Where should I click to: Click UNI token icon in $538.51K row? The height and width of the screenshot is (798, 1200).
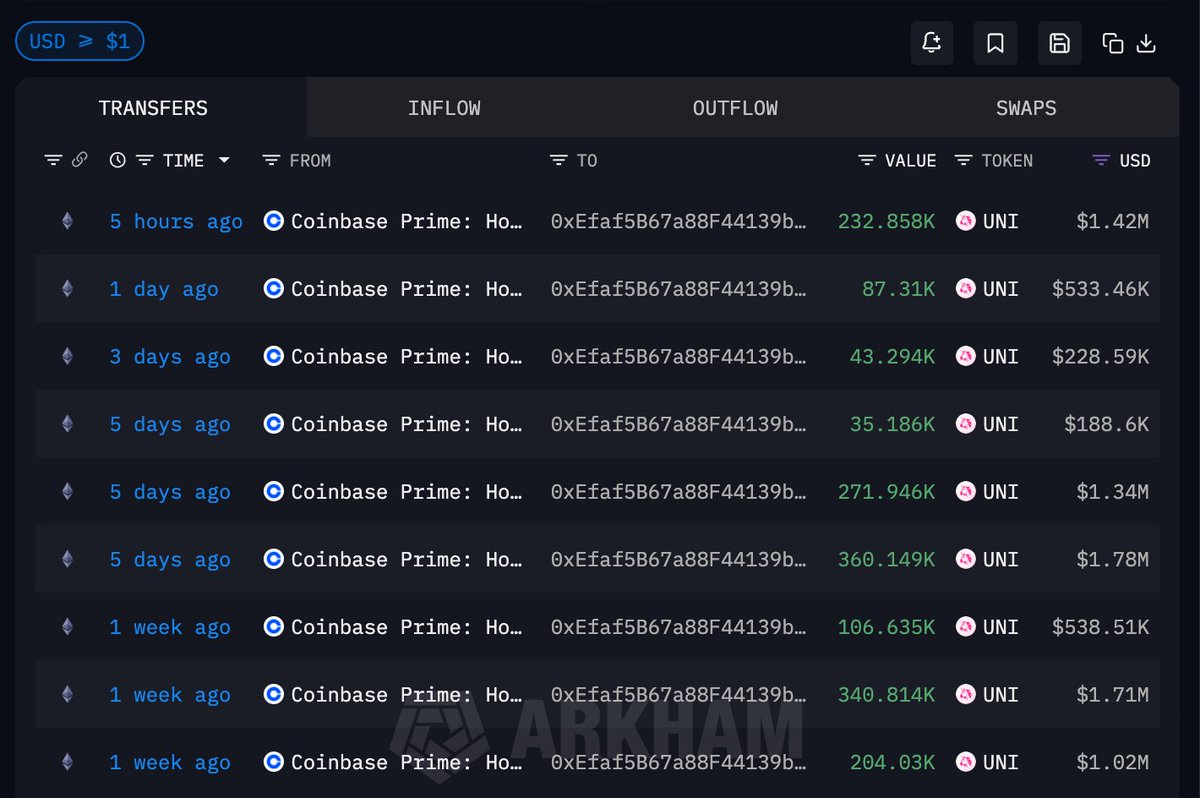click(x=965, y=627)
